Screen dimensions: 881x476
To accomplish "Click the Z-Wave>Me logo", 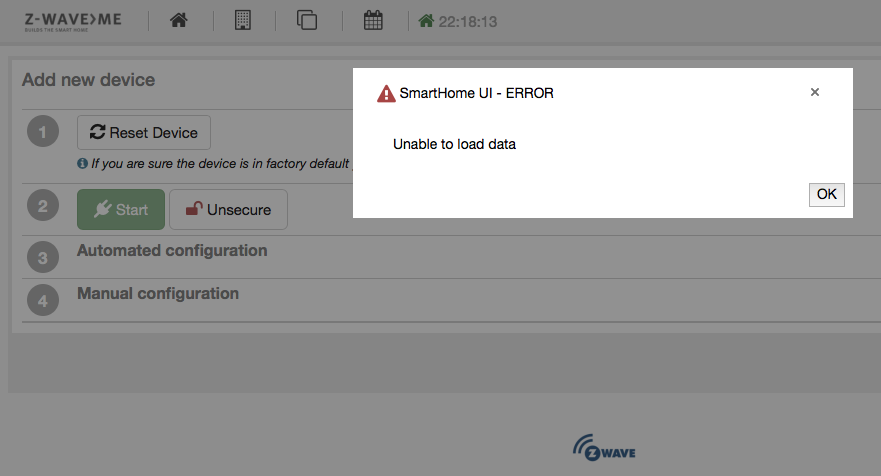I will tap(73, 21).
